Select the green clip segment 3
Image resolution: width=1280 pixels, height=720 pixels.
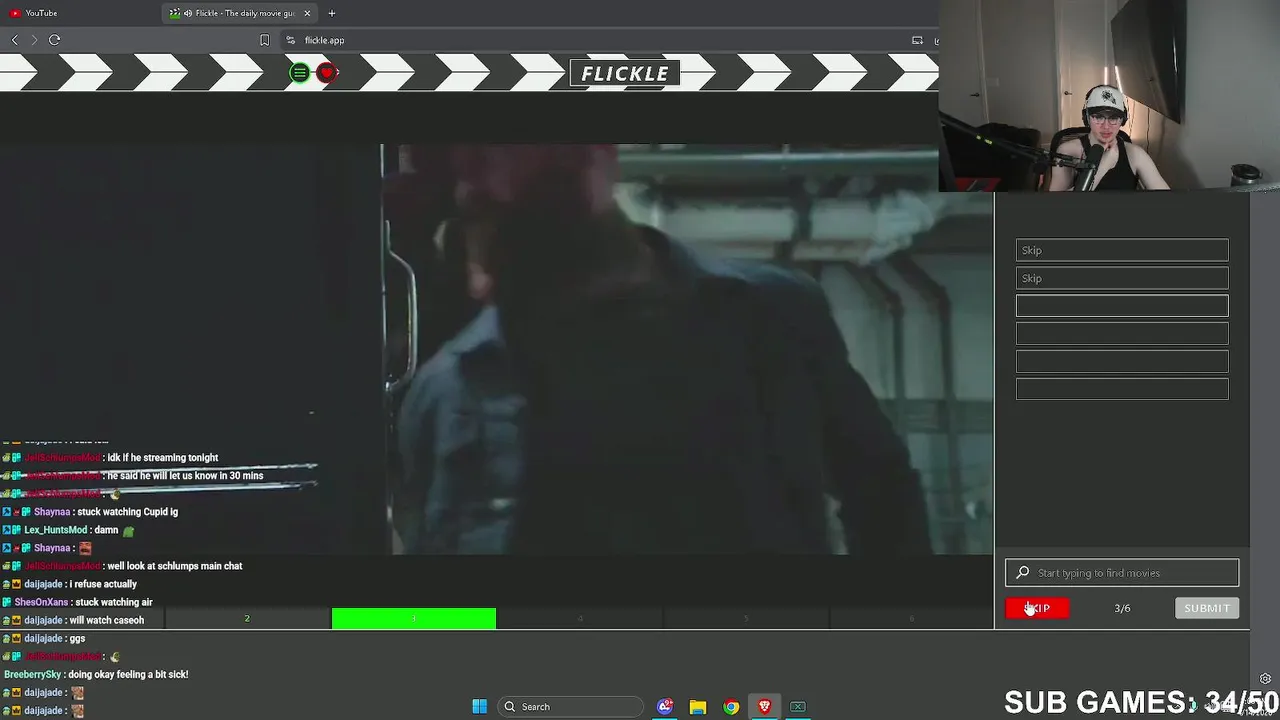point(414,619)
